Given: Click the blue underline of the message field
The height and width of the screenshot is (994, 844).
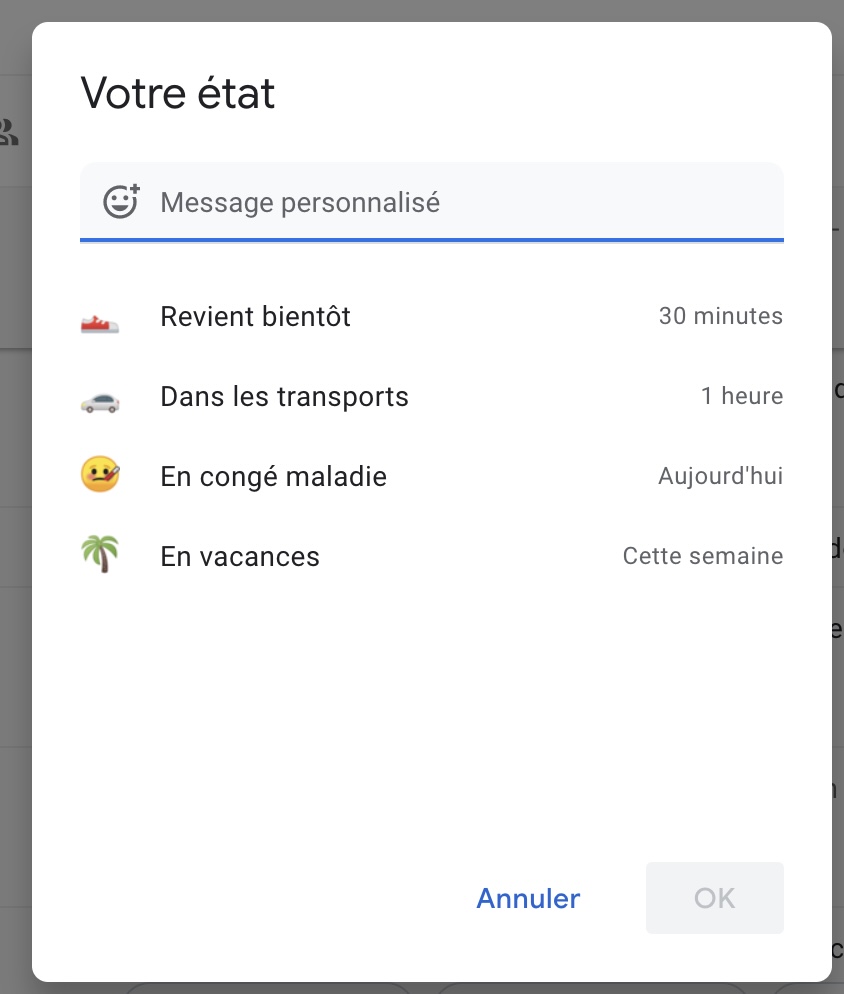Looking at the screenshot, I should coord(431,240).
